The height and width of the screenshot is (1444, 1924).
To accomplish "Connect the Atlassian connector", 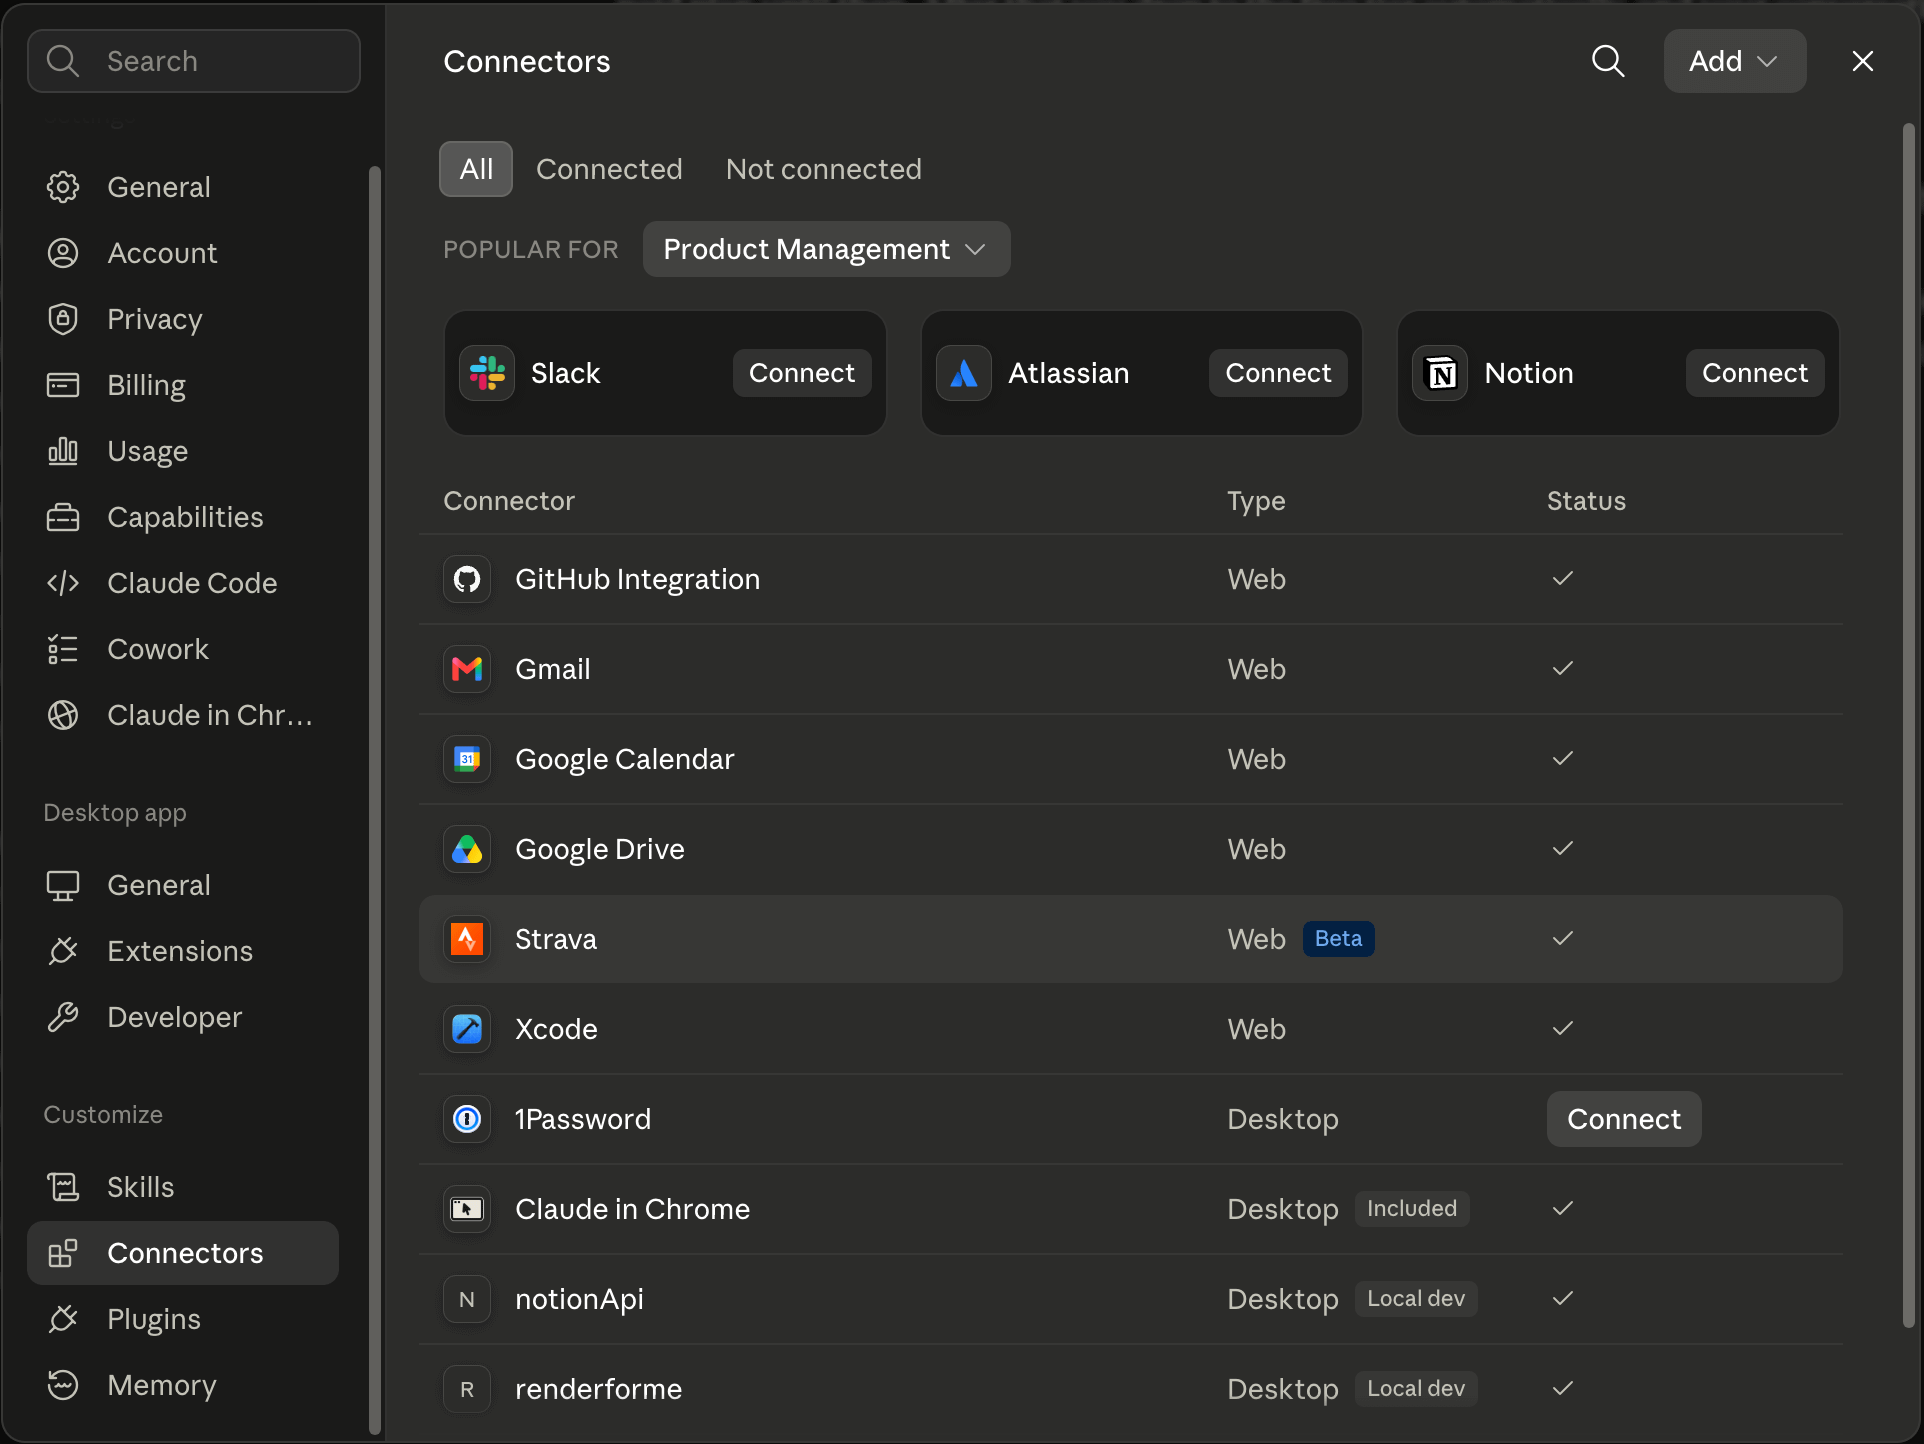I will point(1278,373).
